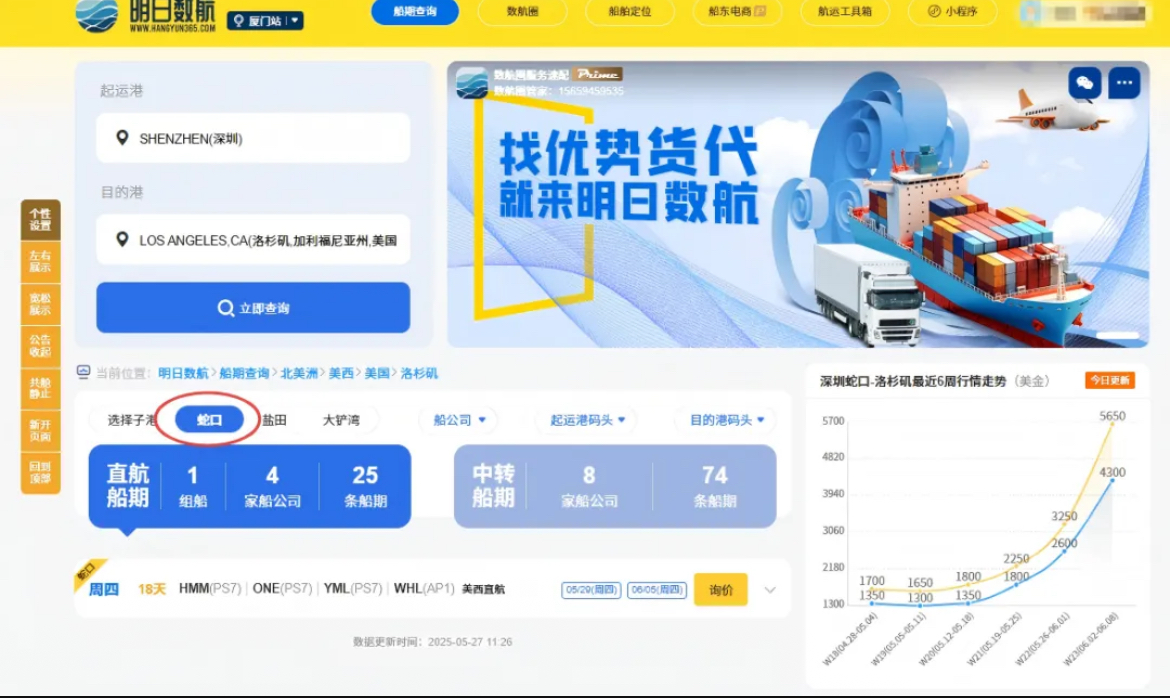Select the 大铲湾 sub-port tab

[x=341, y=420]
